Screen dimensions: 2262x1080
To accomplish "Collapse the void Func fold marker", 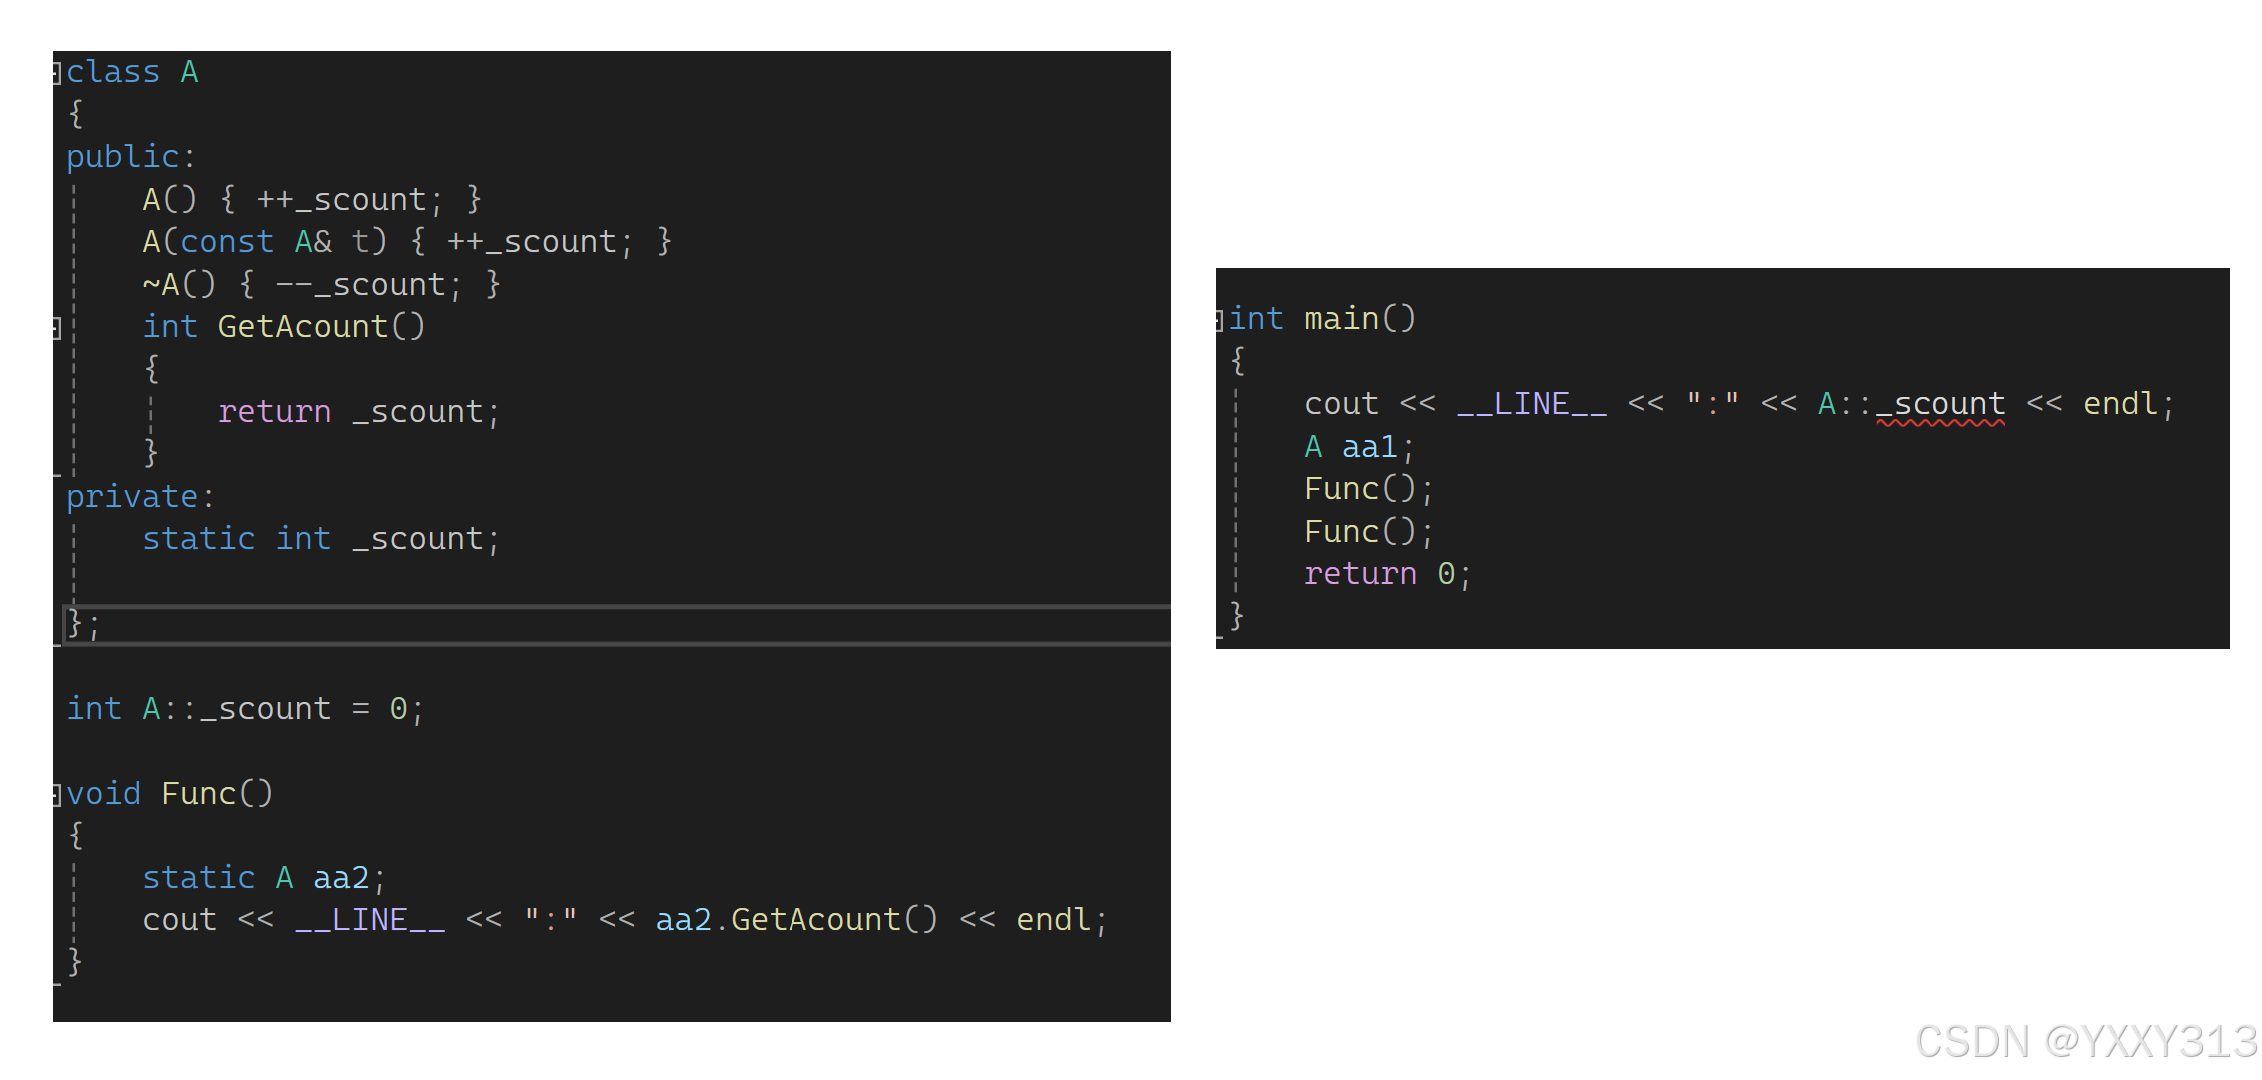I will click(58, 794).
